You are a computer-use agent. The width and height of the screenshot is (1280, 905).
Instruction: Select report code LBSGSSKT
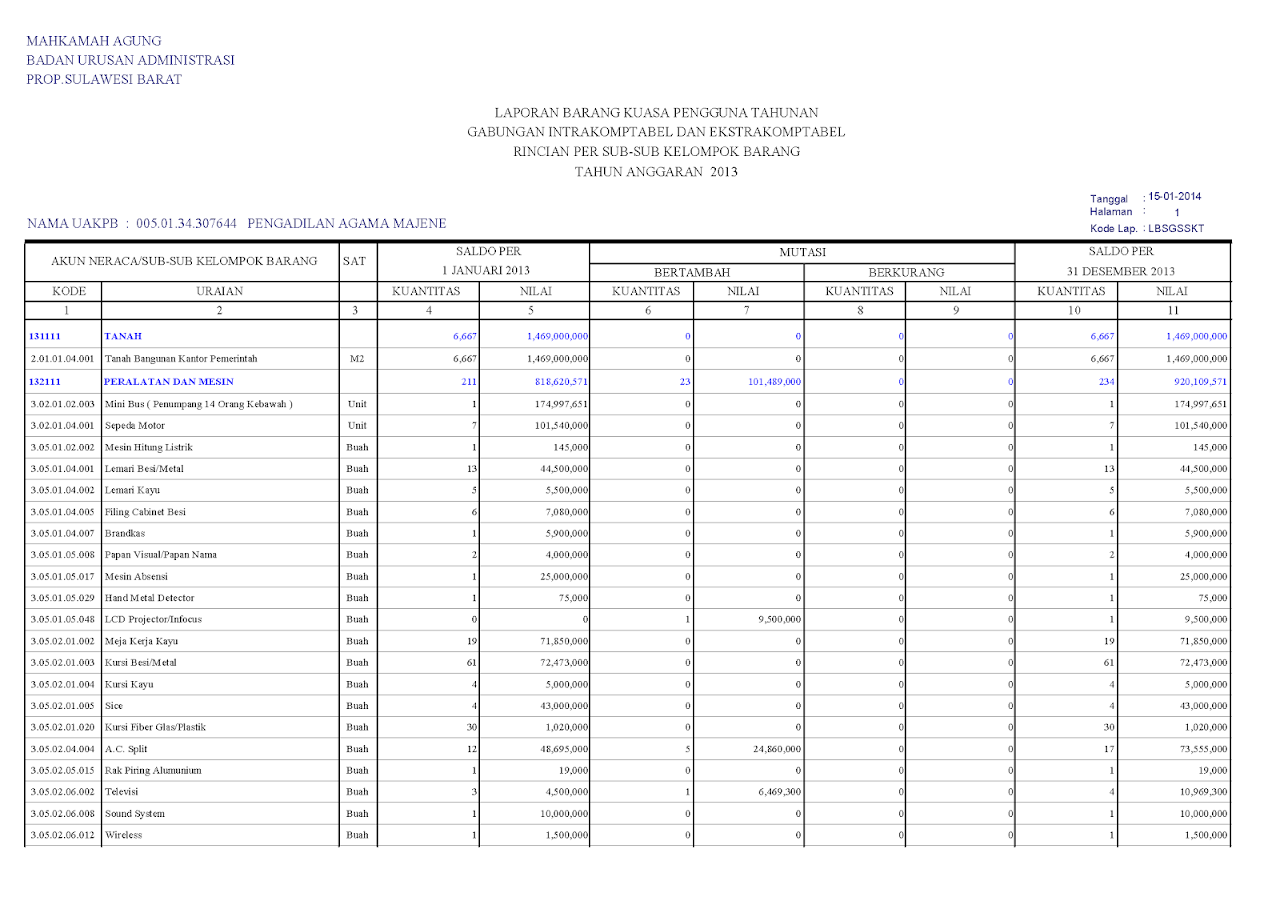1176,229
